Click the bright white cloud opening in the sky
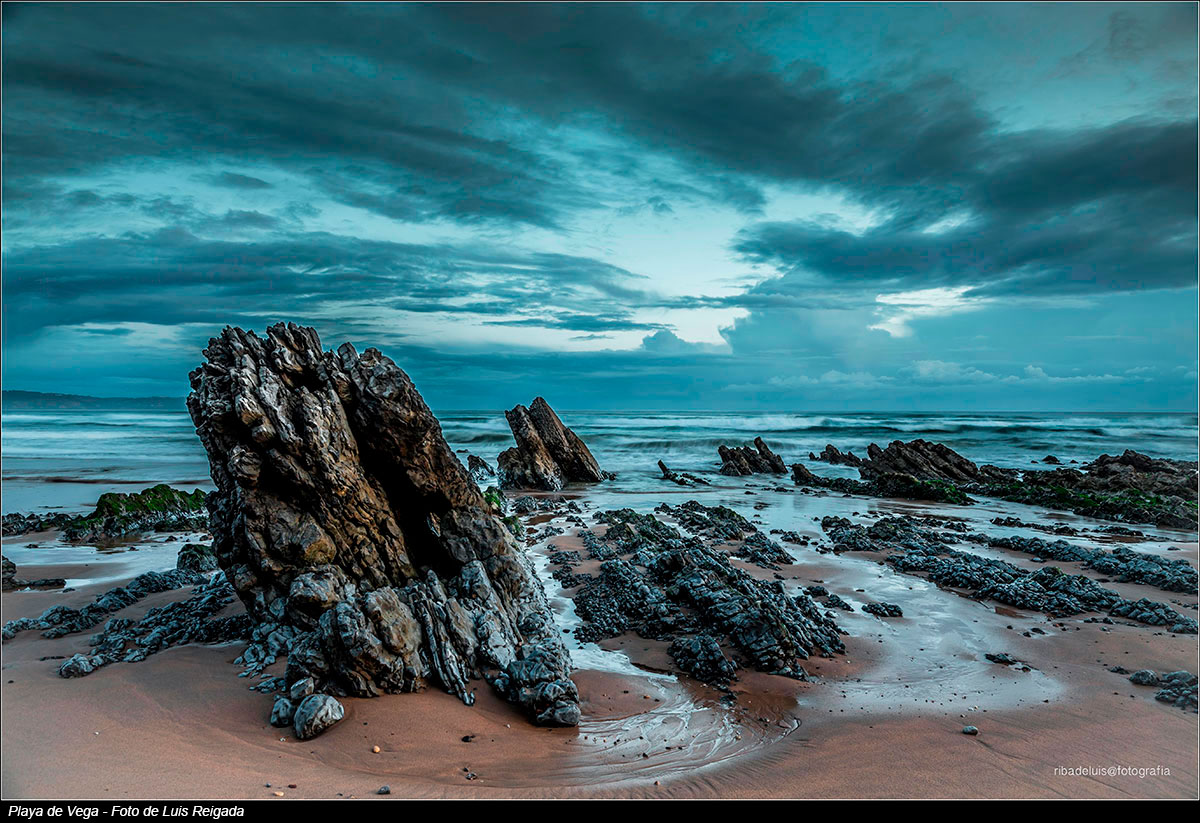 point(690,290)
